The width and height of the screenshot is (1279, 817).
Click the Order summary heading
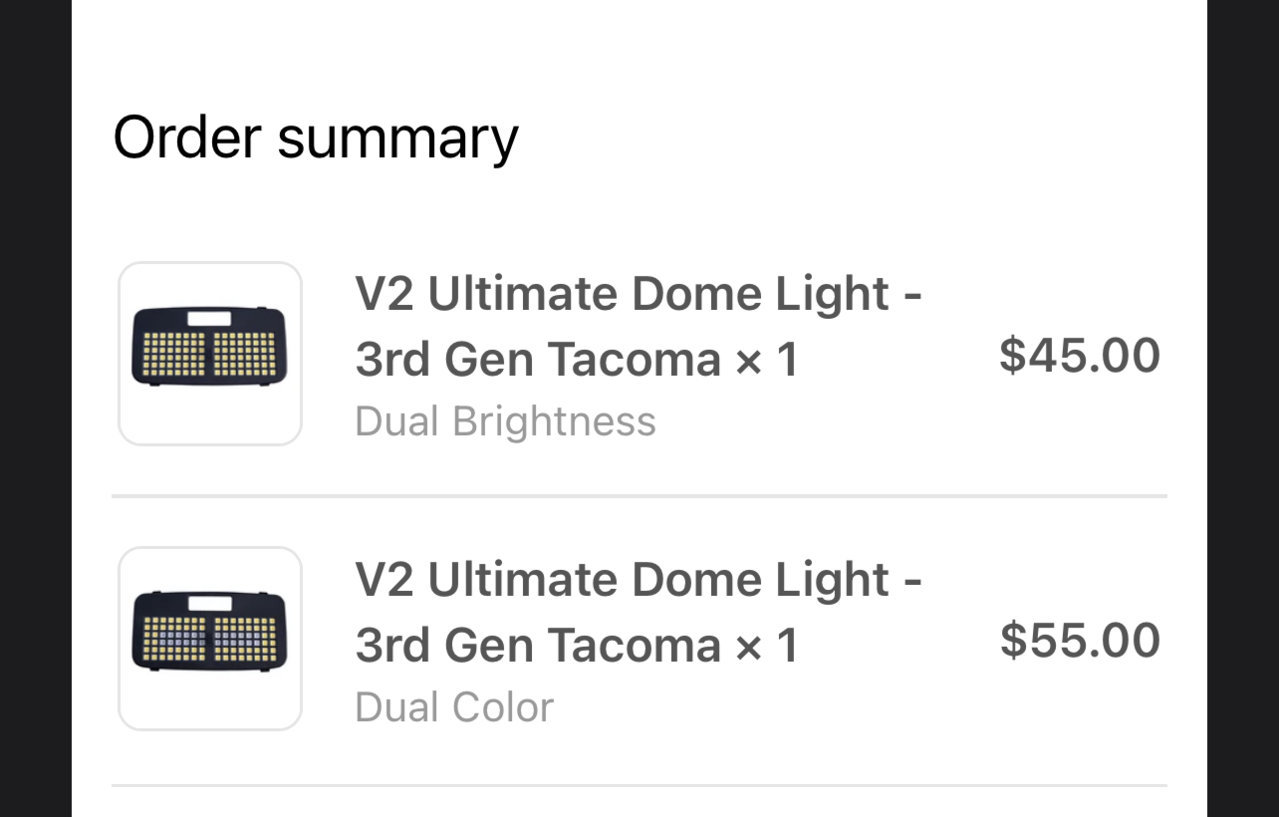click(x=316, y=138)
